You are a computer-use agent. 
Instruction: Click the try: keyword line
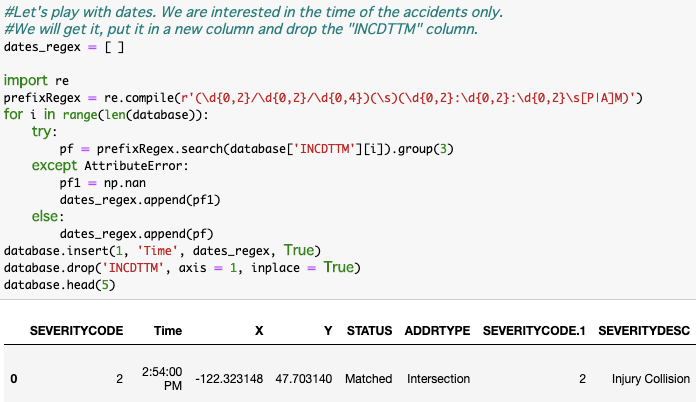point(44,132)
